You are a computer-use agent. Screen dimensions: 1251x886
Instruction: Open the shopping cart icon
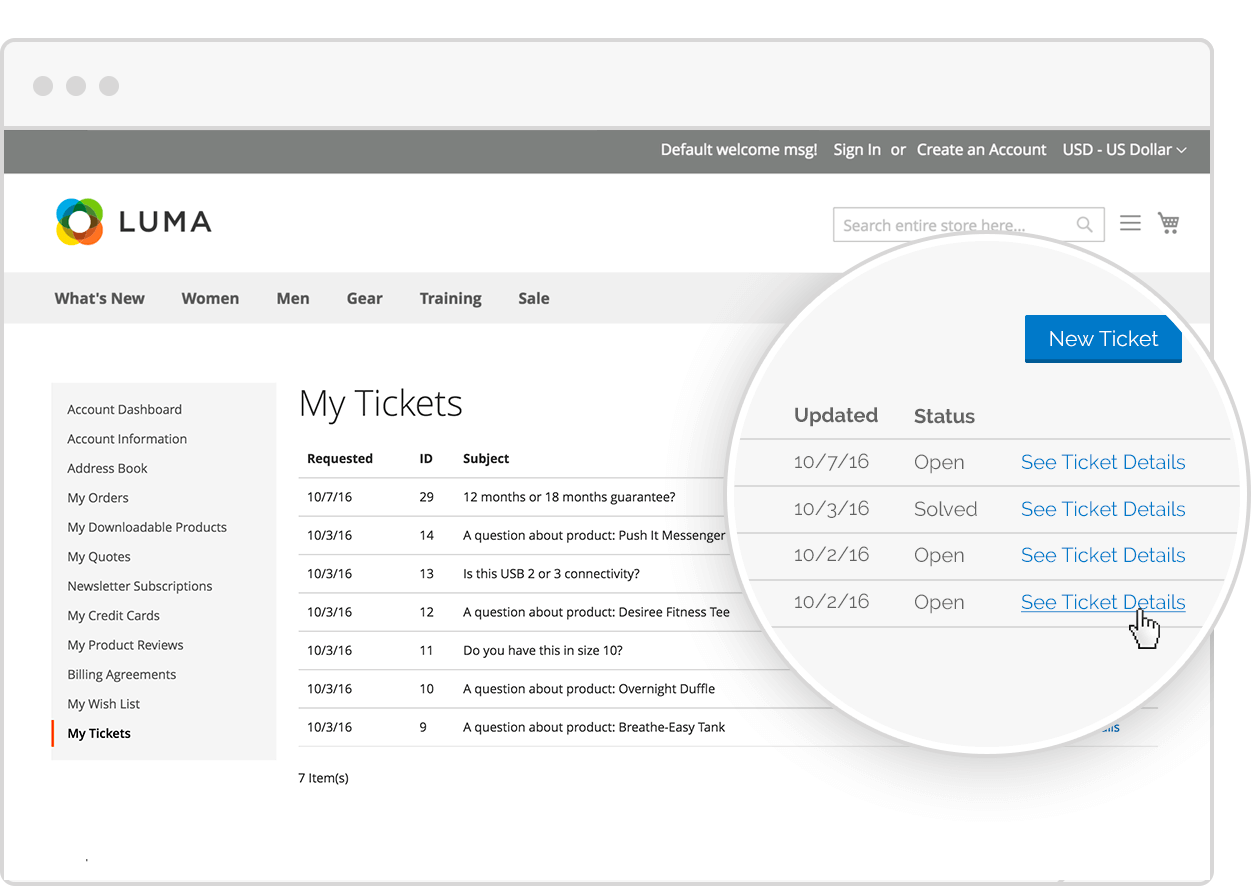point(1169,223)
